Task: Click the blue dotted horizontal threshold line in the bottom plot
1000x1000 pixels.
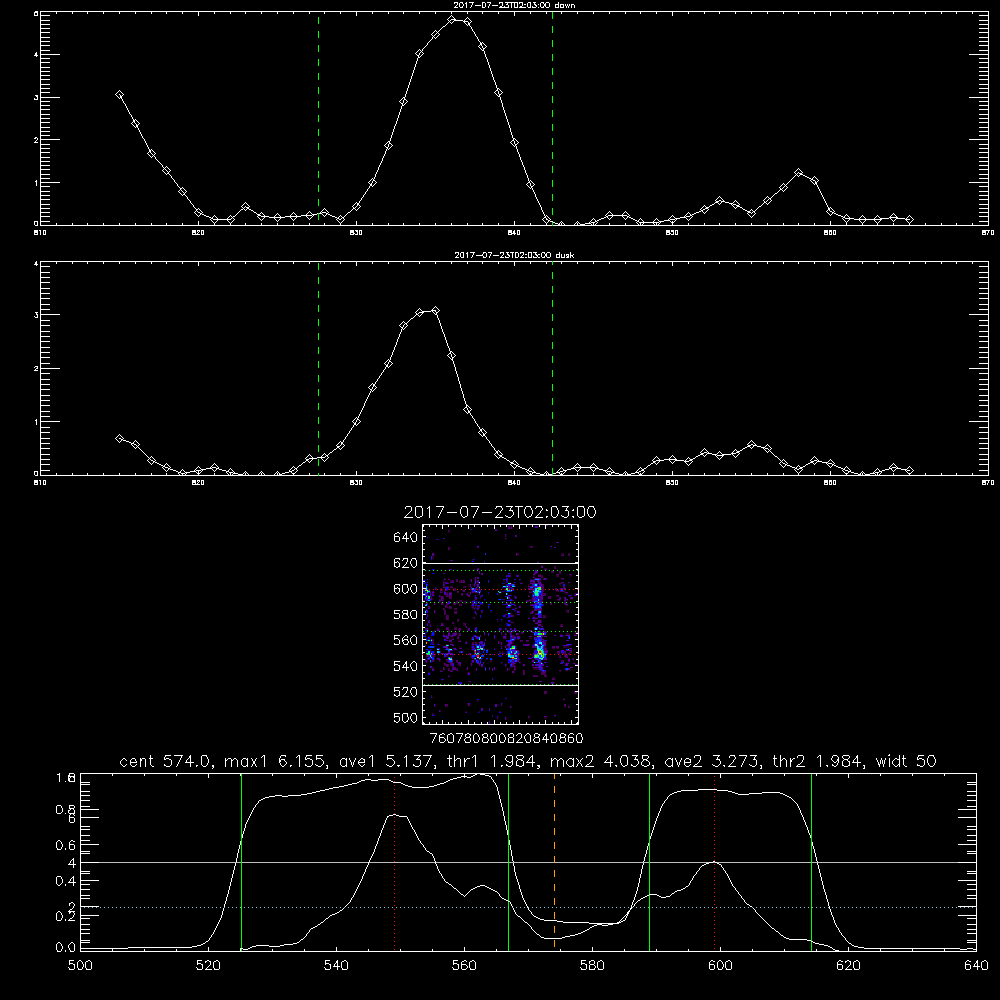Action: [x=528, y=907]
